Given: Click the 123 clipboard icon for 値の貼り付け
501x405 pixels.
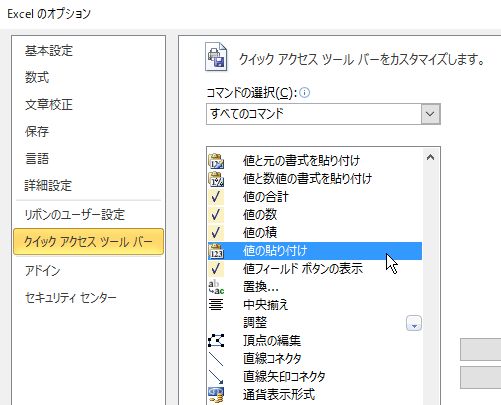Looking at the screenshot, I should click(216, 251).
